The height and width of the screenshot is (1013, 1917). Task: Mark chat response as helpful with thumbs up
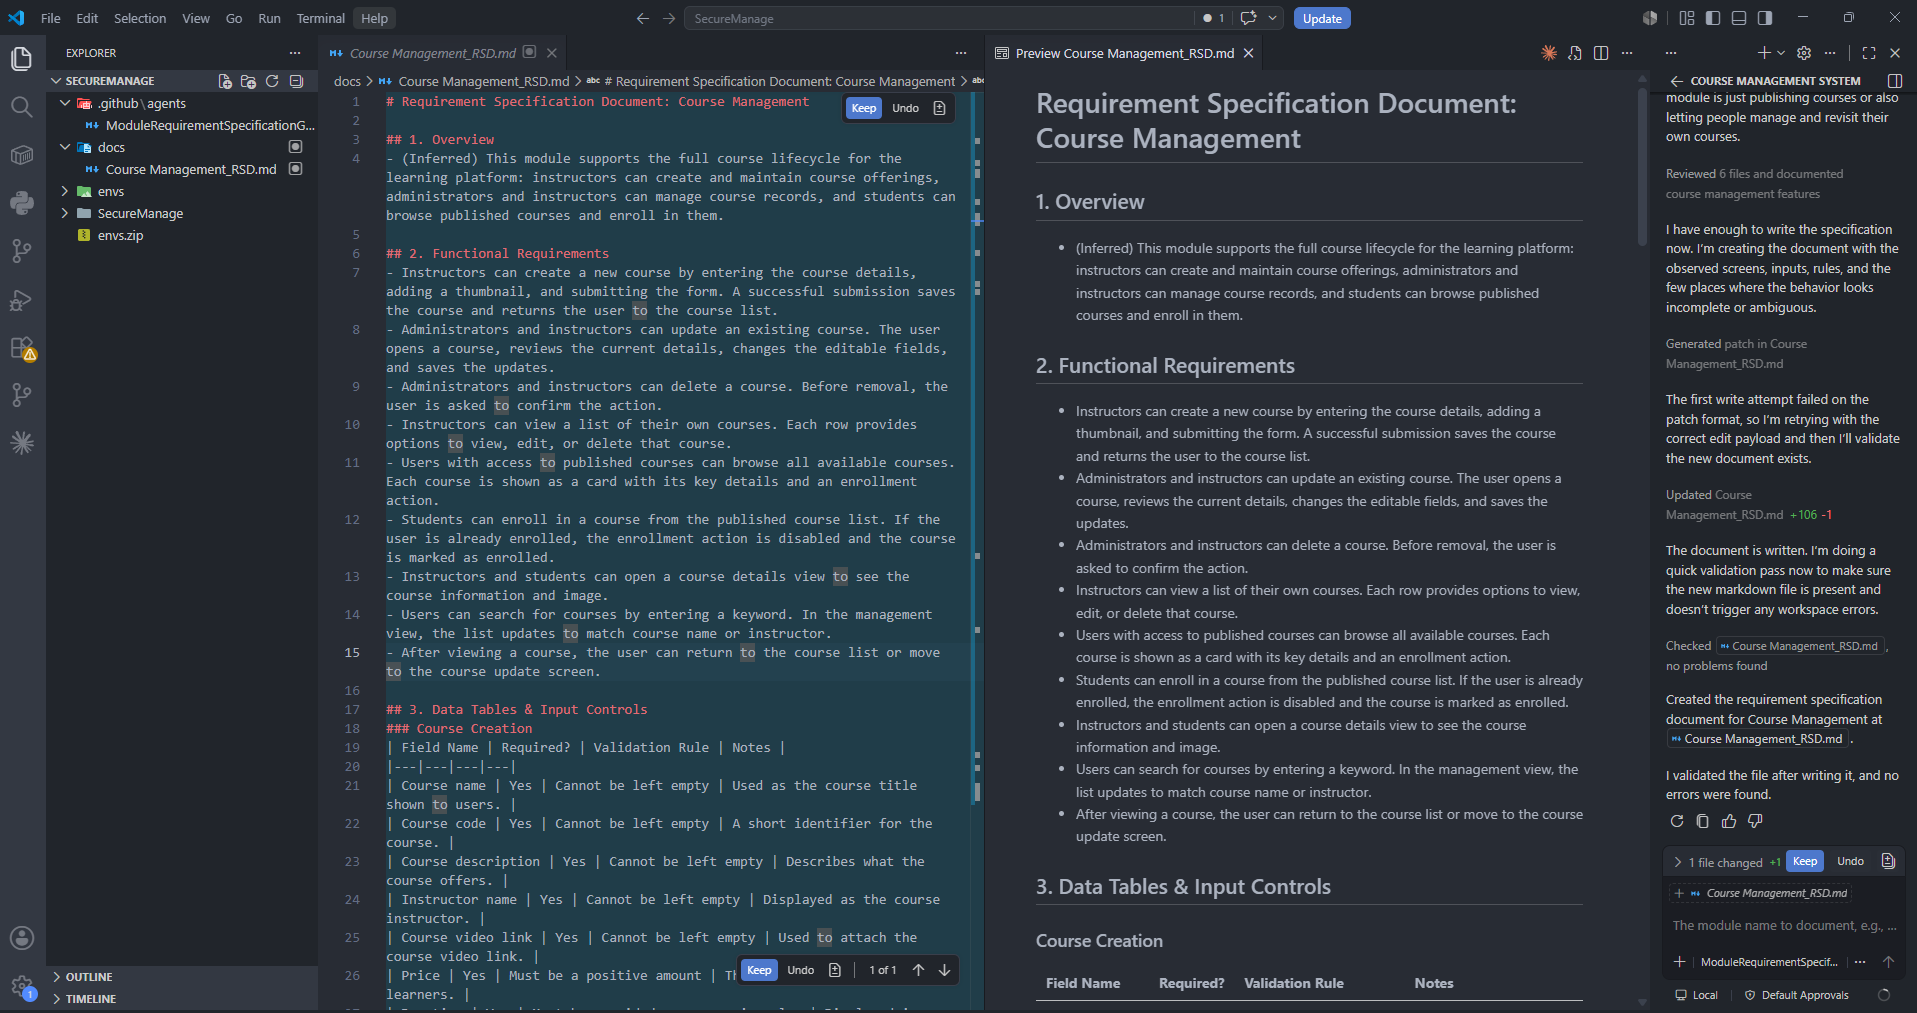[x=1729, y=821]
